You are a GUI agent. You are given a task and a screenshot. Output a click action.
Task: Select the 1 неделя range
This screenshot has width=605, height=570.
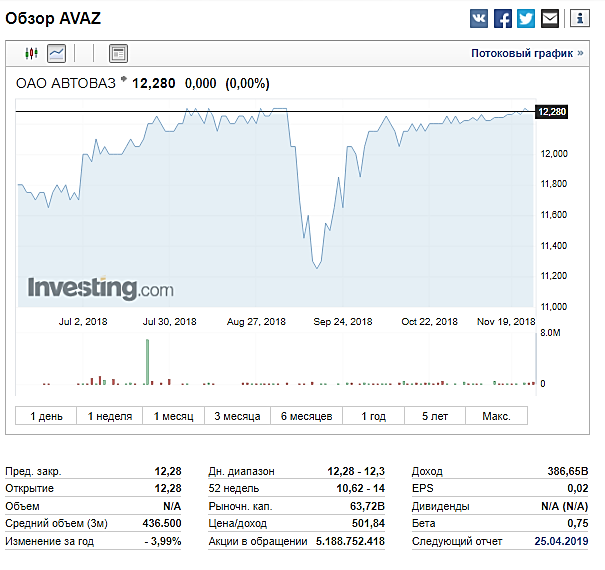point(110,416)
